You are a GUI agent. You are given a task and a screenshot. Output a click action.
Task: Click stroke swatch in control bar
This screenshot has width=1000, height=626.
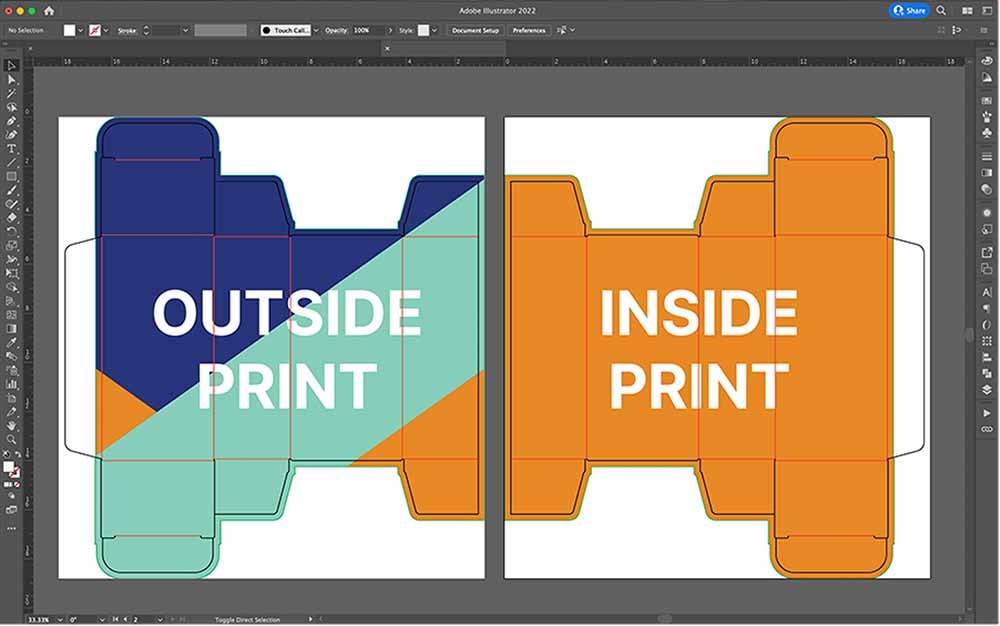point(95,30)
